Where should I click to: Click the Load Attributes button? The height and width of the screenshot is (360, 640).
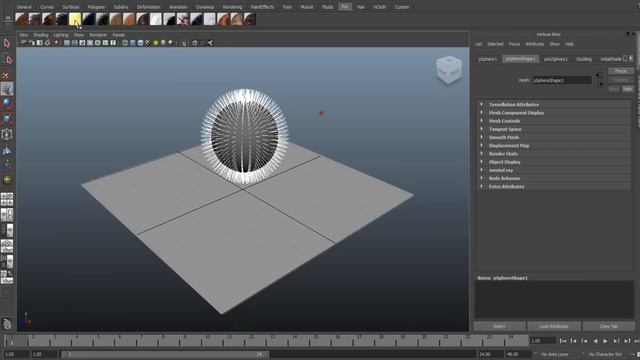click(553, 326)
